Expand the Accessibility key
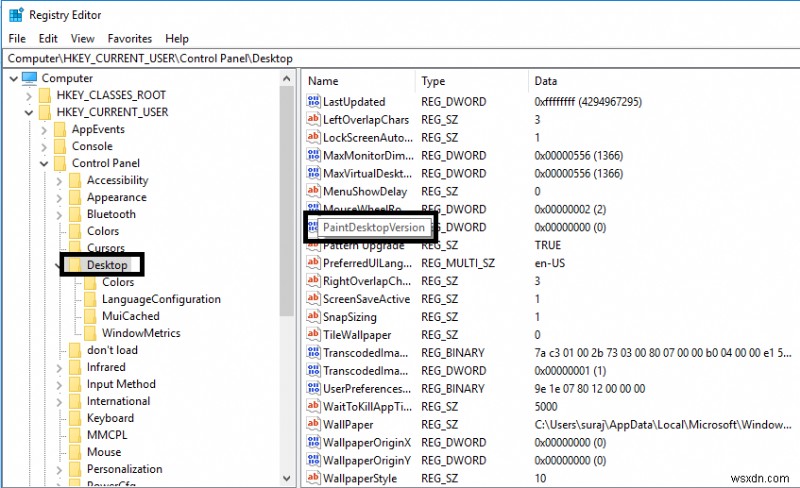Viewport: 800px width, 488px height. tap(59, 181)
